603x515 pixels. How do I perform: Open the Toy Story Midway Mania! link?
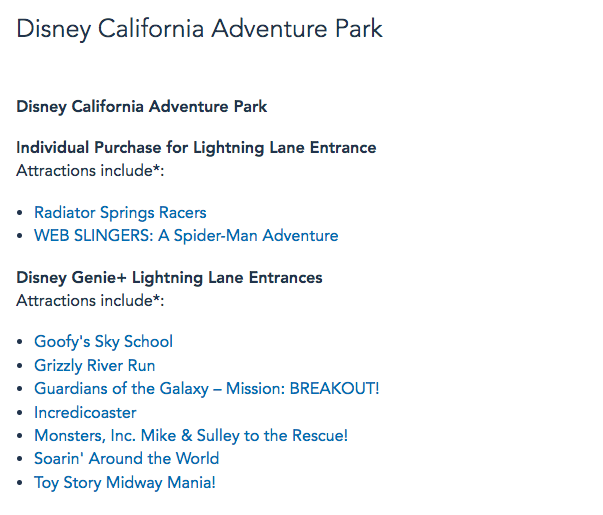124,482
